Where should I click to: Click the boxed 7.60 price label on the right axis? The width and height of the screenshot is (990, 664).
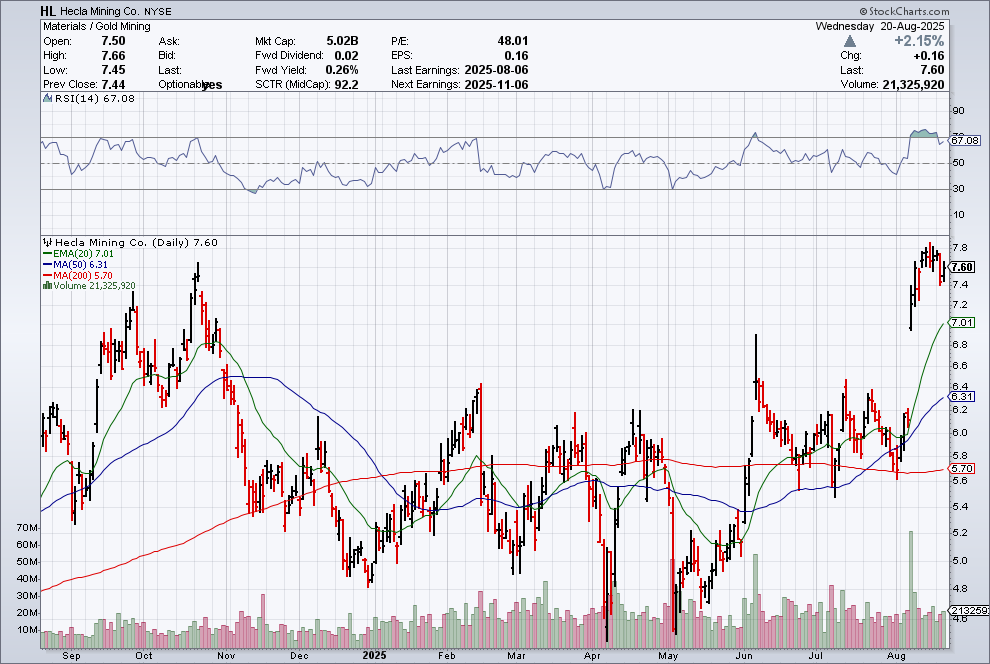963,268
